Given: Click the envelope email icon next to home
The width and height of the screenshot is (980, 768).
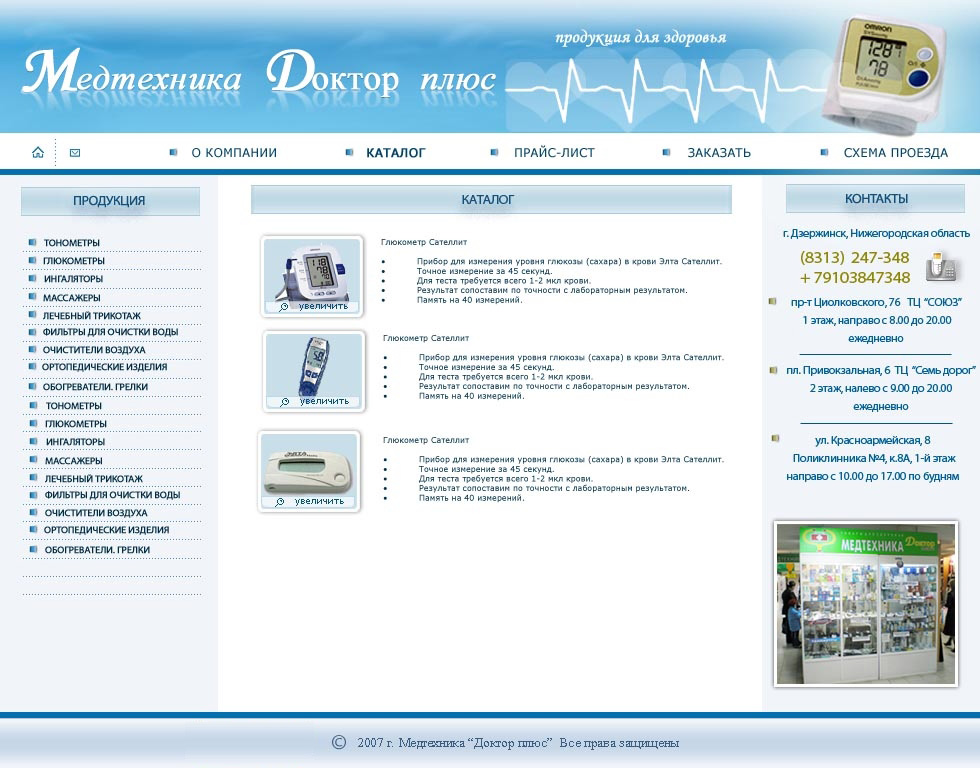Looking at the screenshot, I should [74, 151].
